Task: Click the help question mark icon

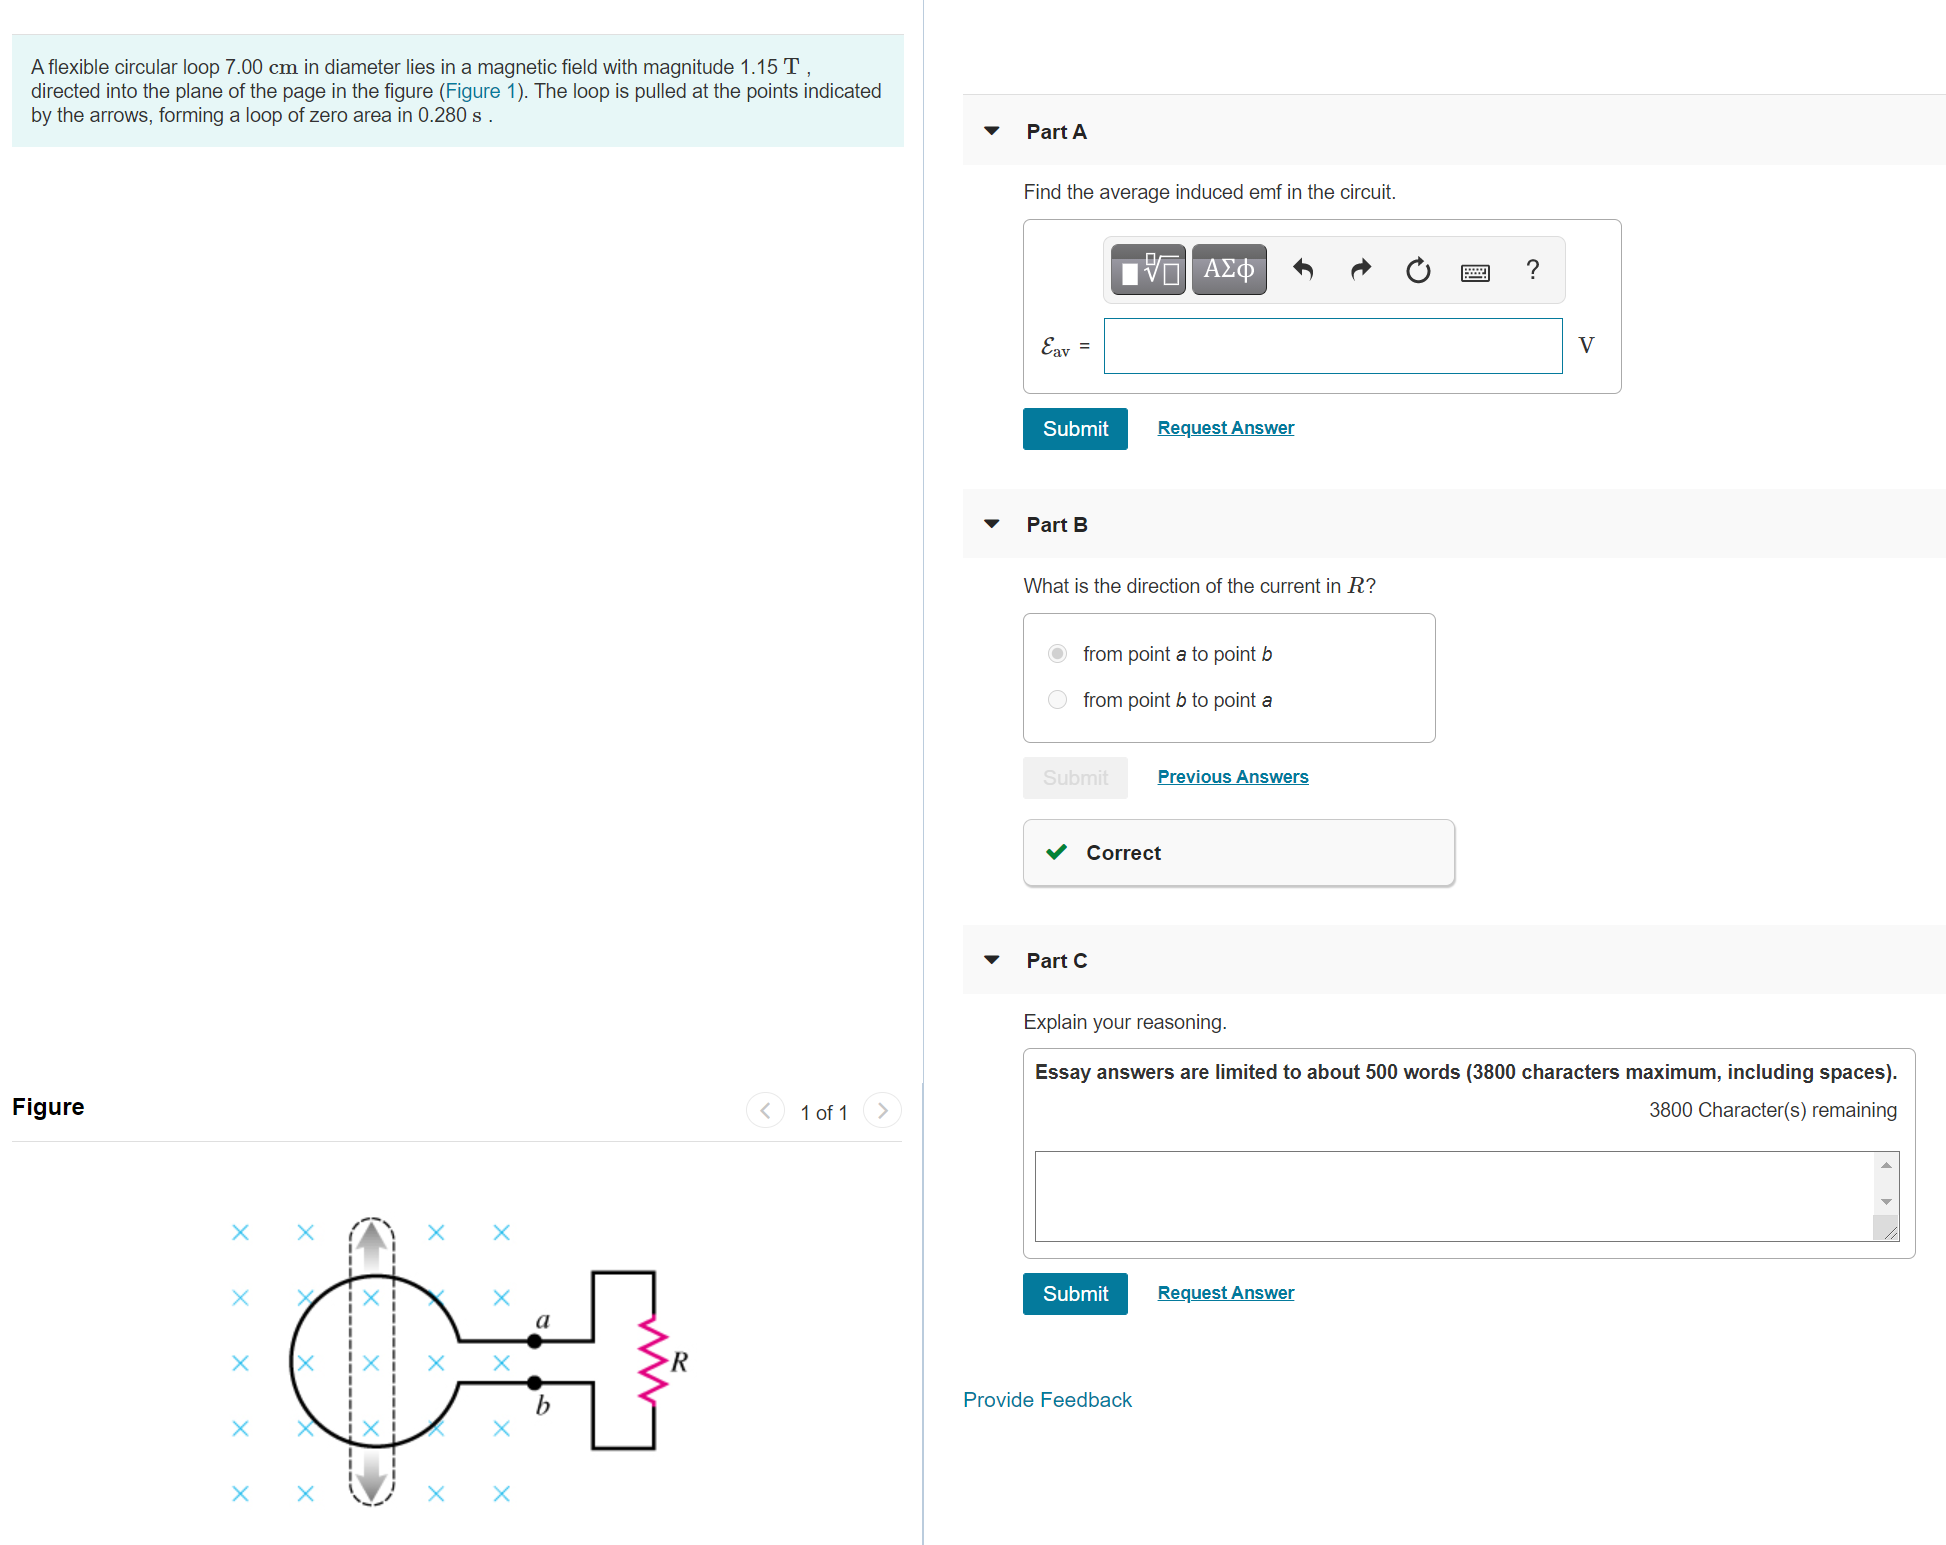Action: pyautogui.click(x=1532, y=269)
